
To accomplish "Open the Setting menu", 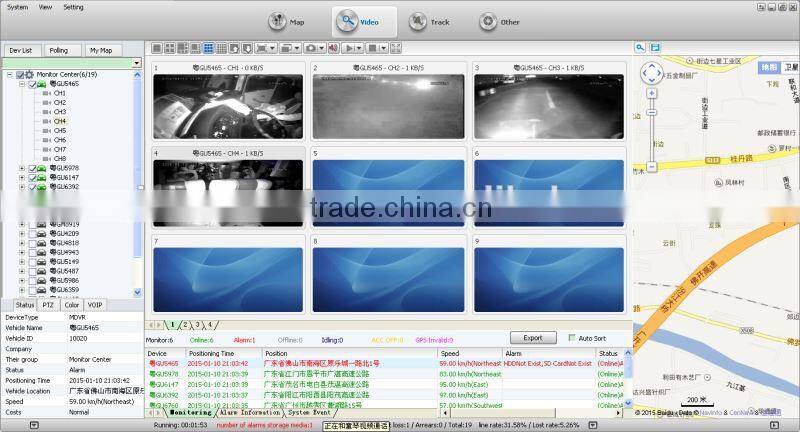I will pyautogui.click(x=73, y=7).
